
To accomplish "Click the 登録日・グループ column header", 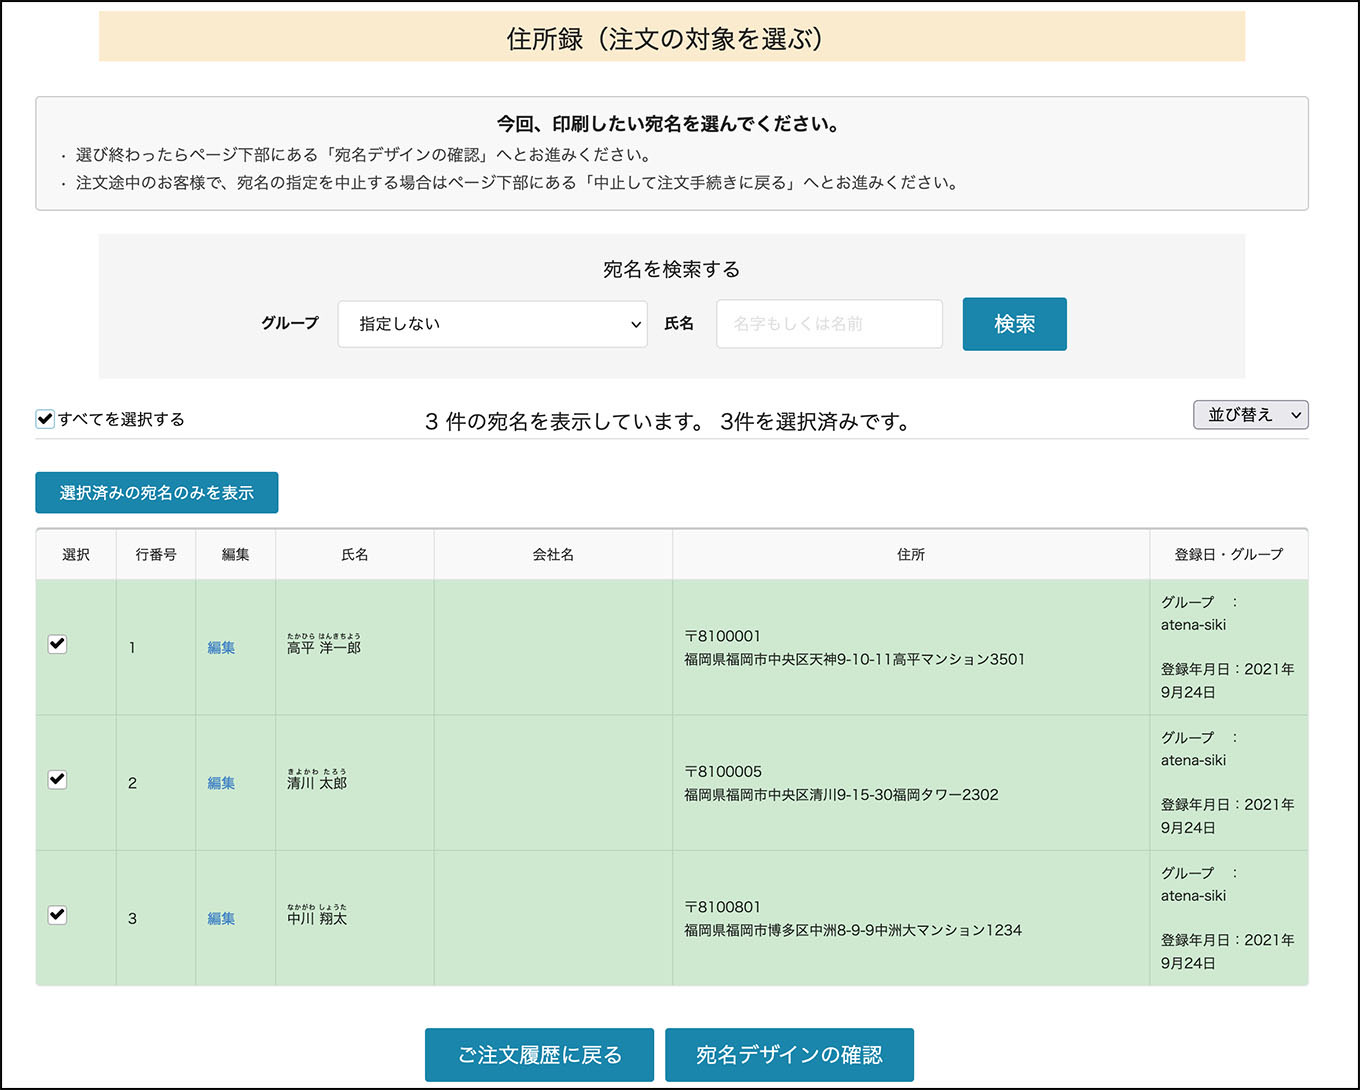I will tap(1229, 554).
